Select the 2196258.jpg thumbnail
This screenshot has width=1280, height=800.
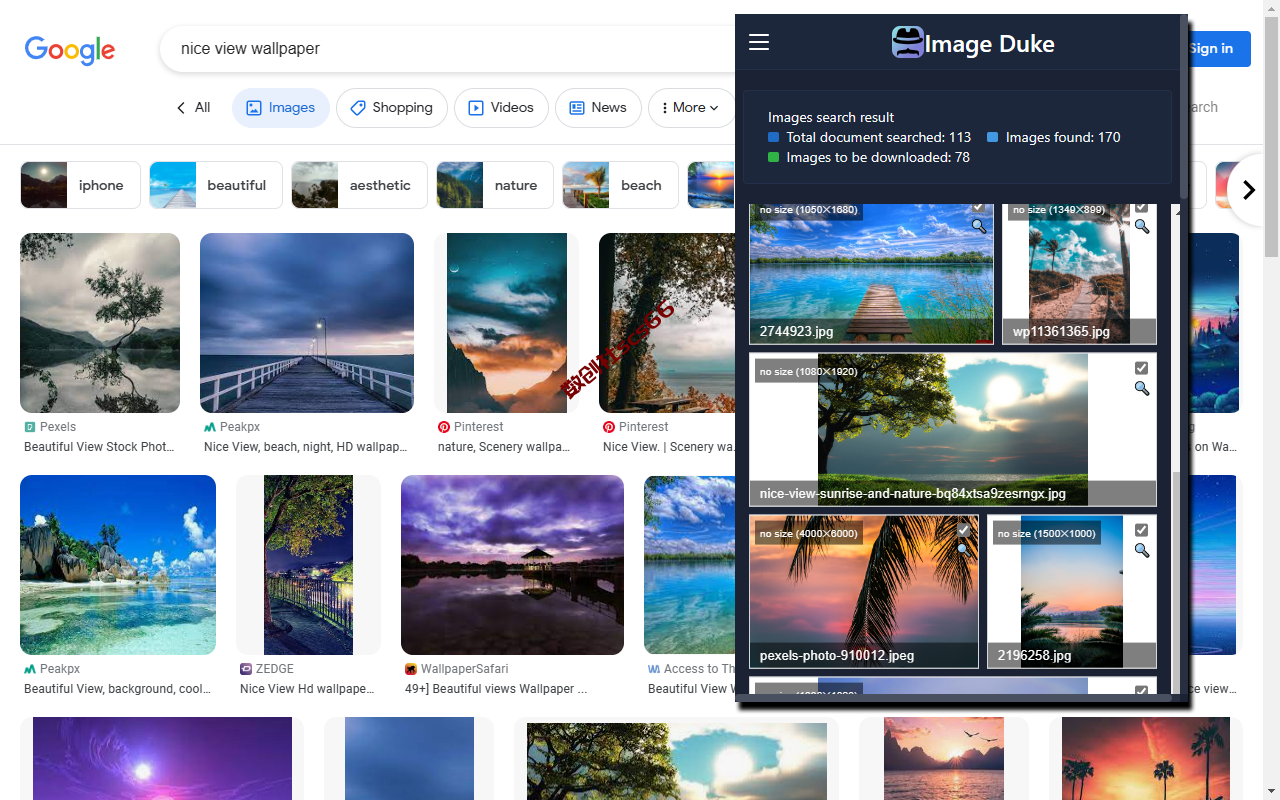pyautogui.click(x=1072, y=591)
